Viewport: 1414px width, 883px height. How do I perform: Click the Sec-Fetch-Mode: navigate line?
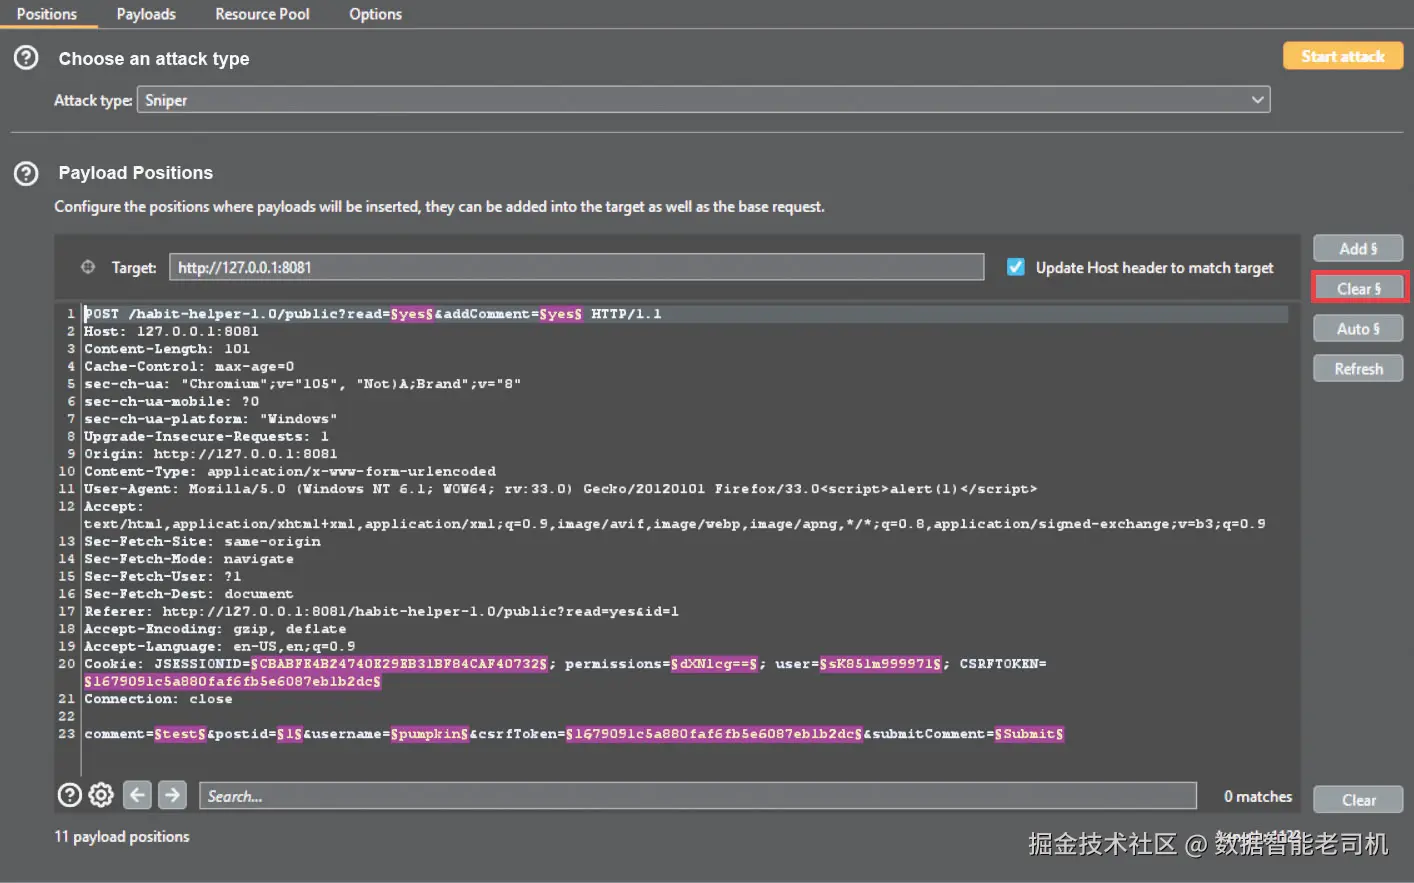point(189,559)
